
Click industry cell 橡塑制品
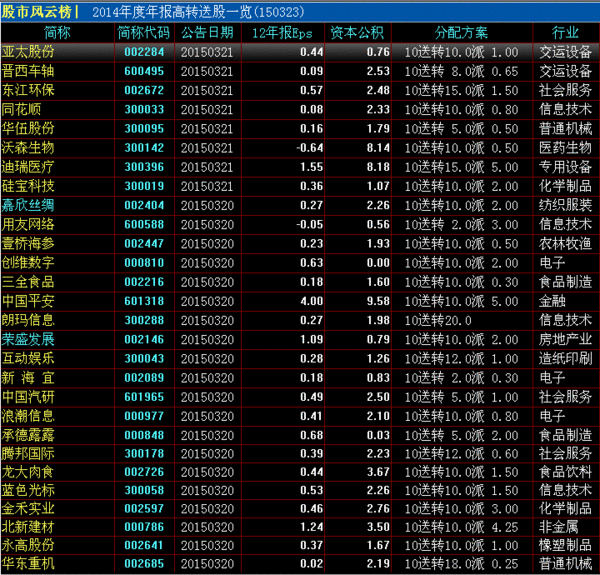pos(565,545)
